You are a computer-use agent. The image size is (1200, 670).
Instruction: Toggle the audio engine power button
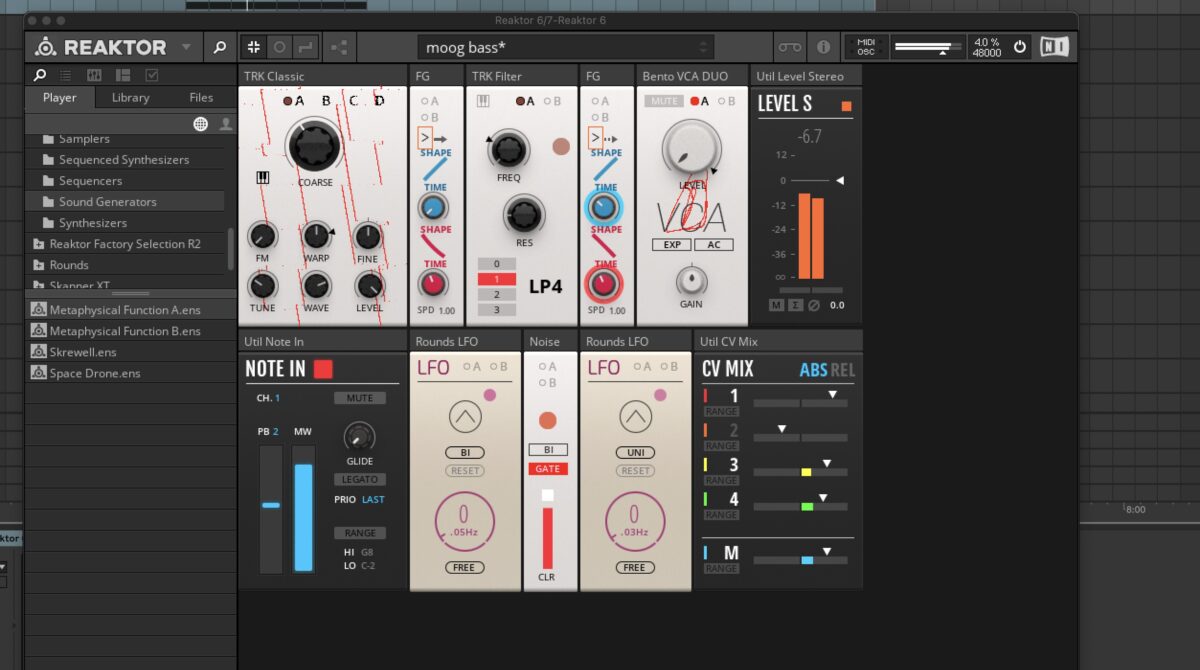tap(1020, 47)
